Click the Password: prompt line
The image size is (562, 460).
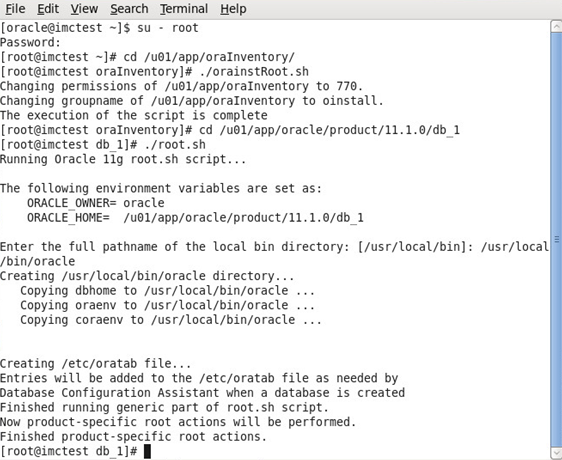pos(30,42)
